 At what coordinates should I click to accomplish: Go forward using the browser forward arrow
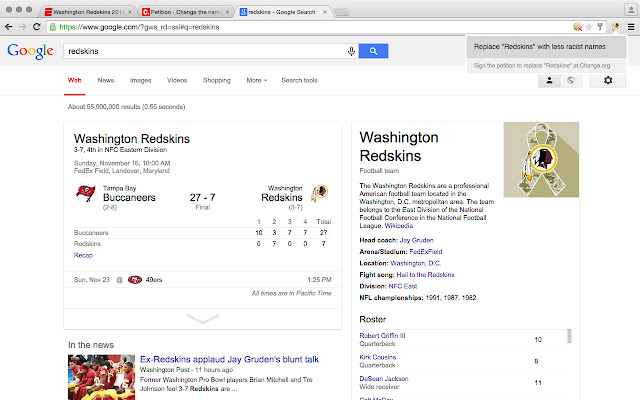pyautogui.click(x=22, y=27)
